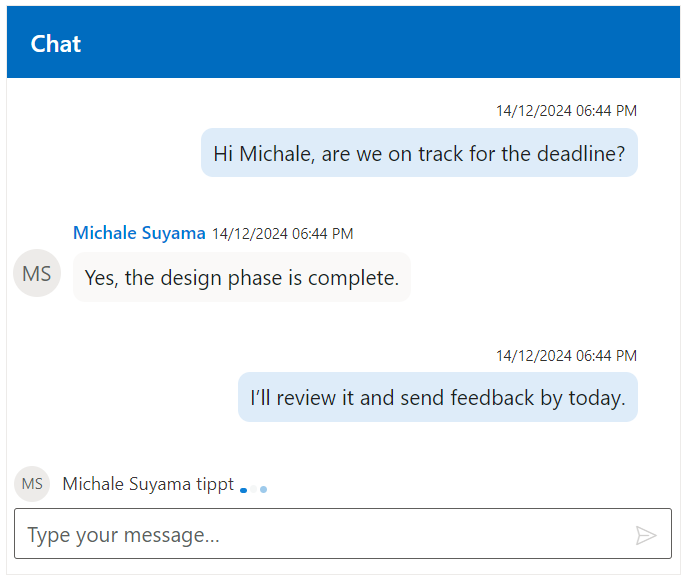The height and width of the screenshot is (586, 690).
Task: Click empty space right of Michale's reply bubble
Action: click(x=540, y=278)
